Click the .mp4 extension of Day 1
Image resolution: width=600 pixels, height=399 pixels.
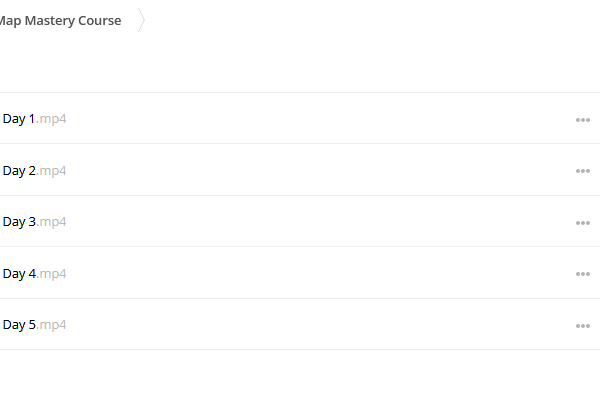51,119
